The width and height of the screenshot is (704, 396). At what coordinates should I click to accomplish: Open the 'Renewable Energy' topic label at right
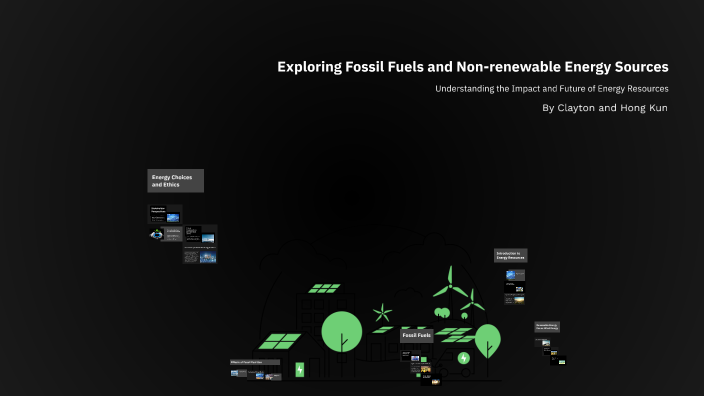pos(547,327)
